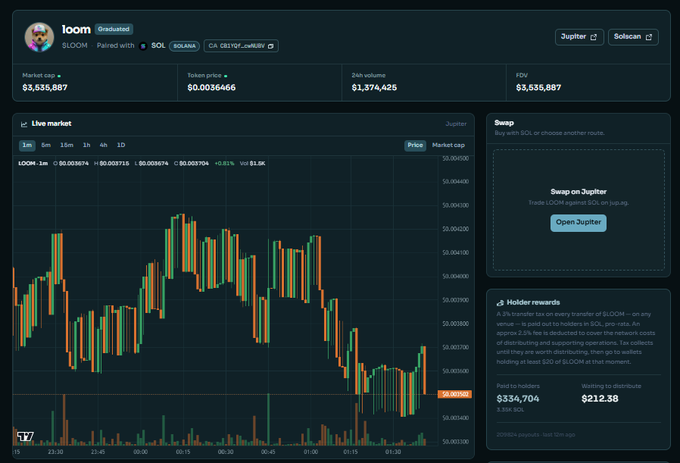Click the Swap on Jupiter heading

pyautogui.click(x=579, y=192)
